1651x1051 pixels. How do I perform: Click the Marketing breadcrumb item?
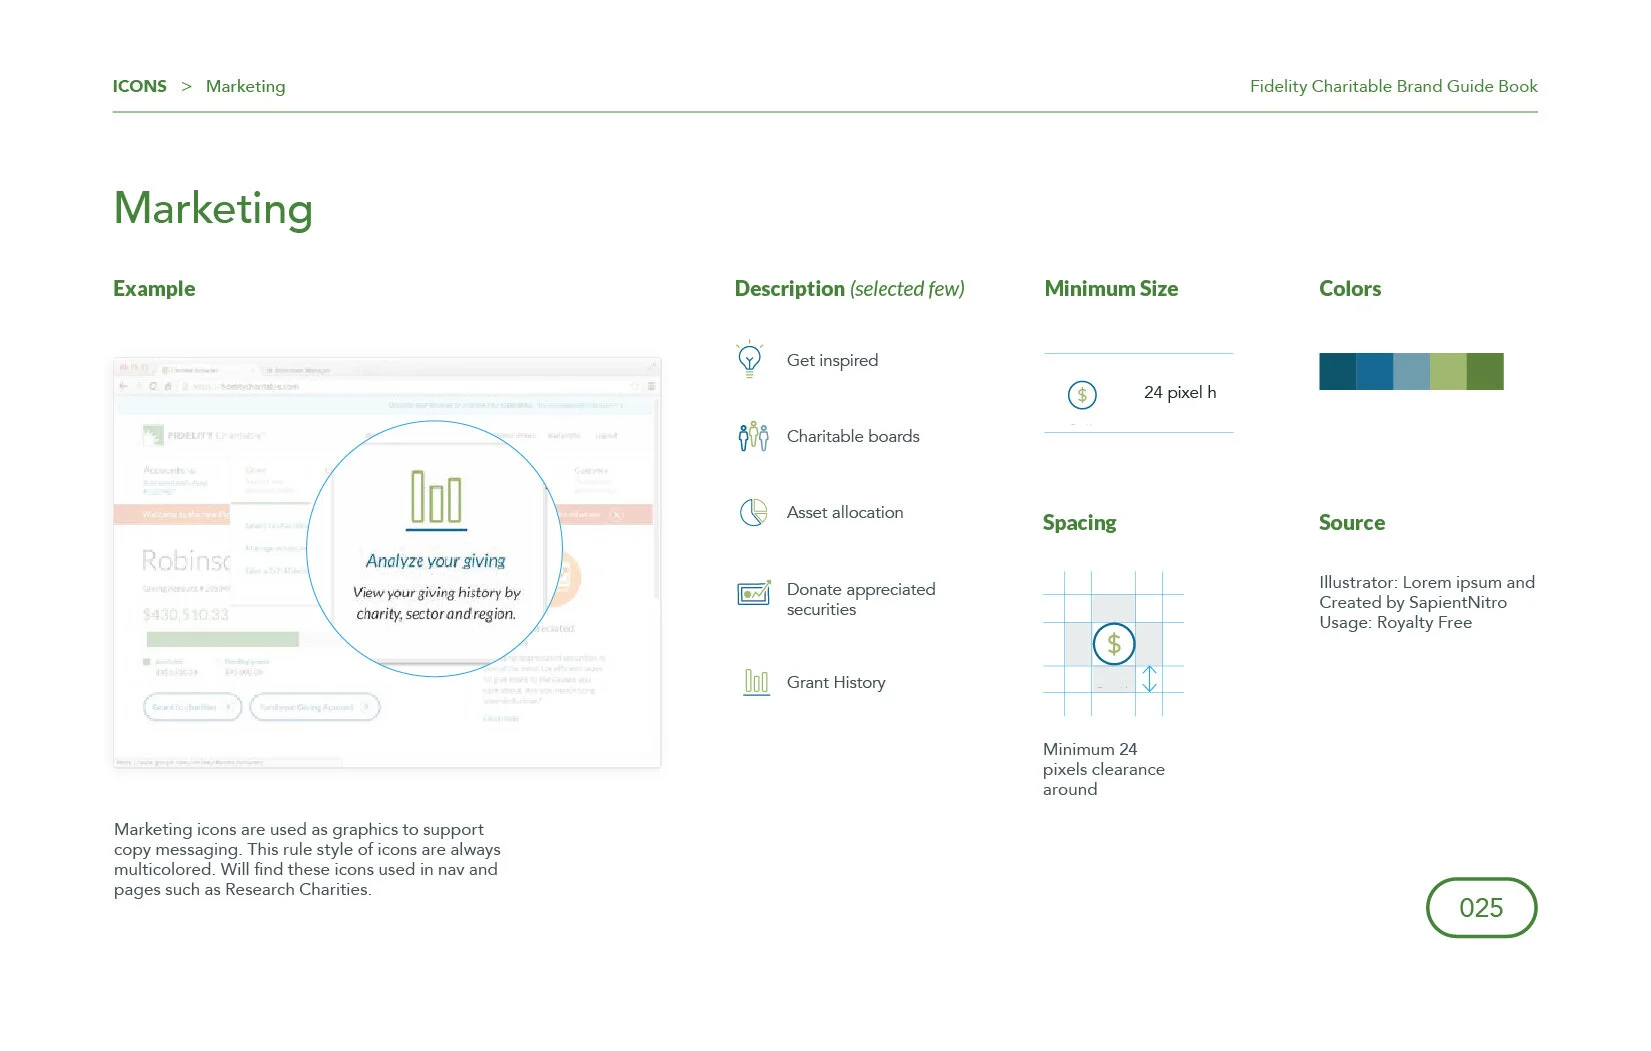coord(246,86)
